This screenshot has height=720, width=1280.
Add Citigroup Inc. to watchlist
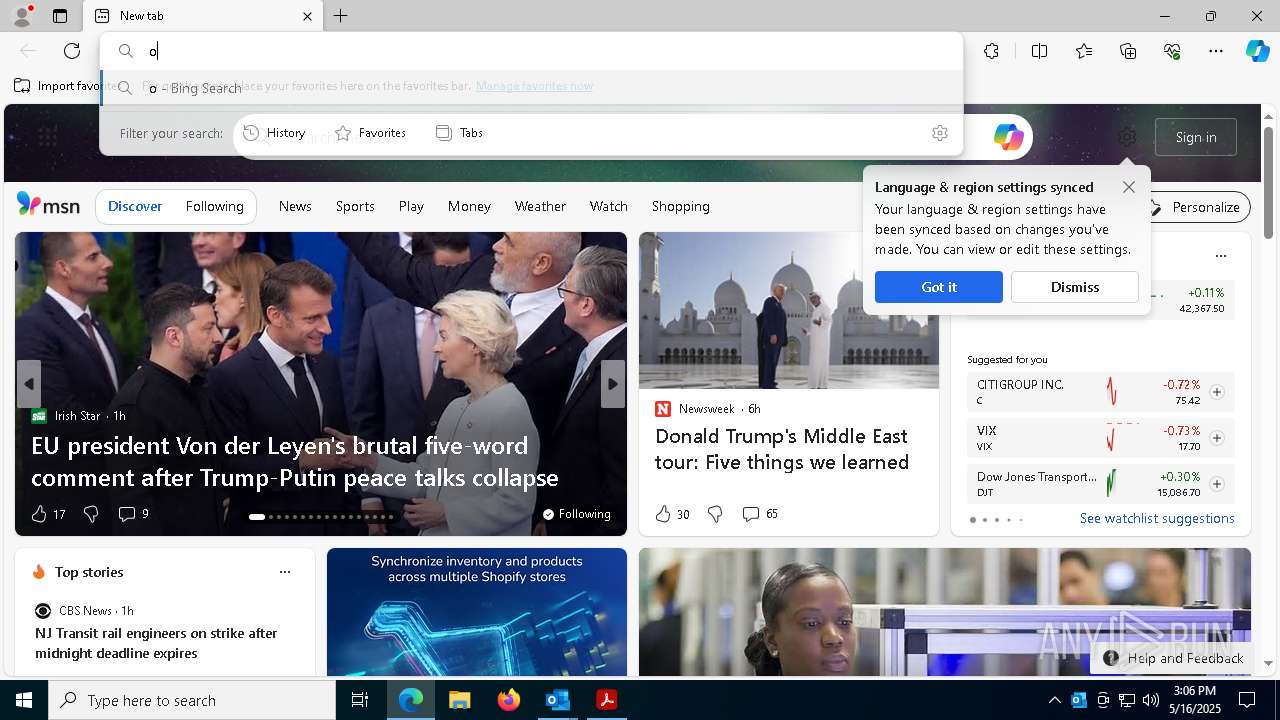[x=1217, y=392]
